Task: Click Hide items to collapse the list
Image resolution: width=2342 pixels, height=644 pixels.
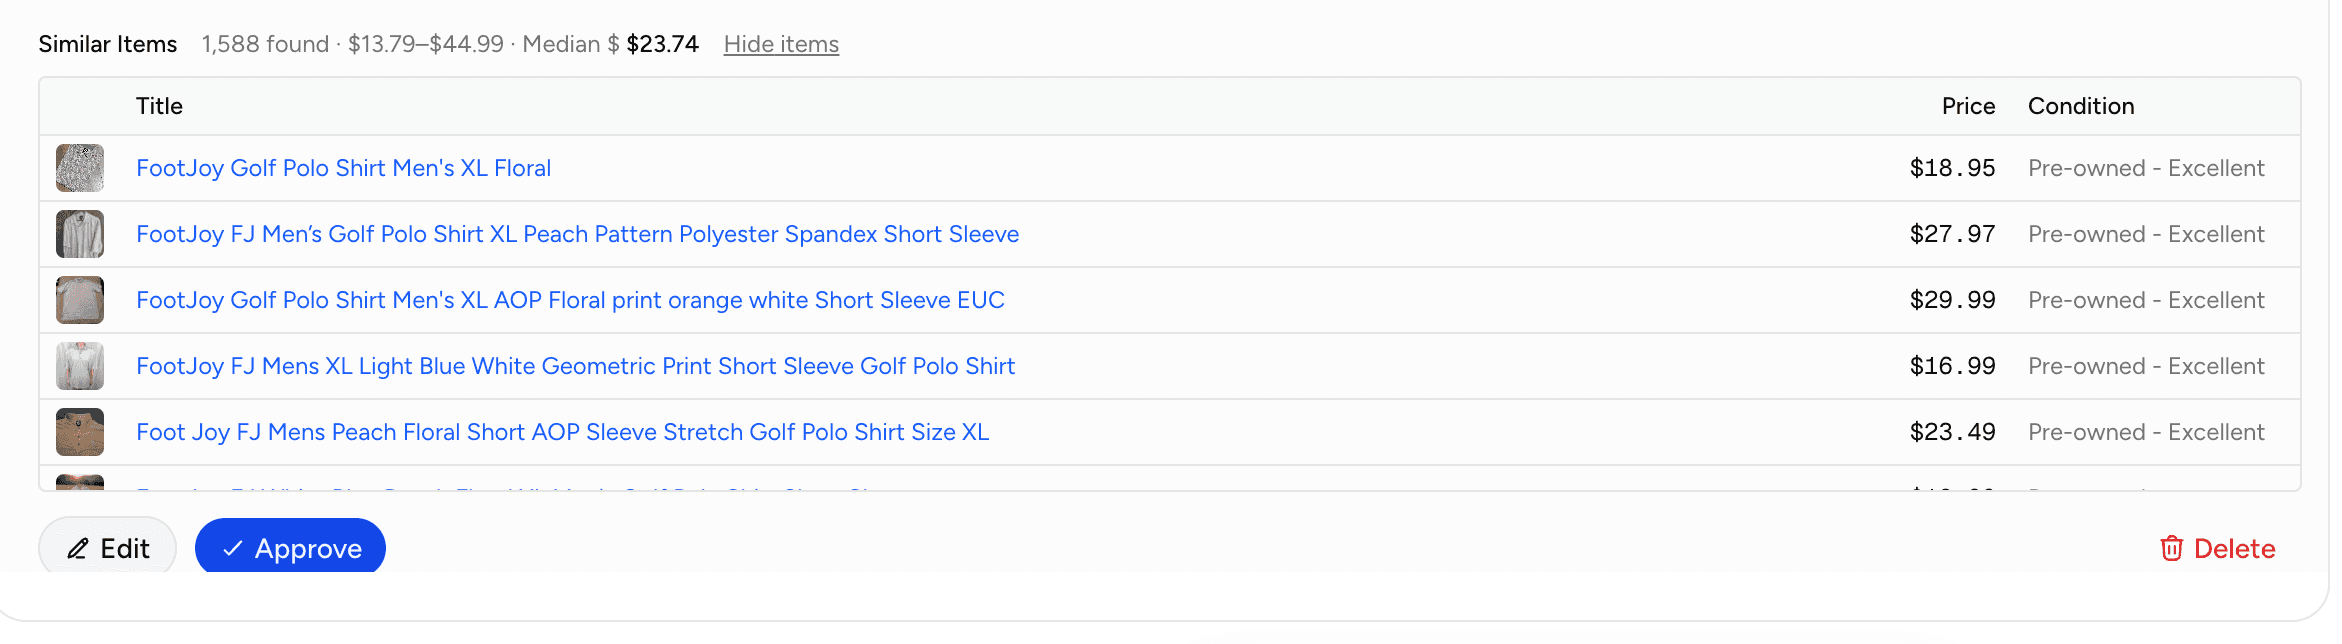Action: coord(781,44)
